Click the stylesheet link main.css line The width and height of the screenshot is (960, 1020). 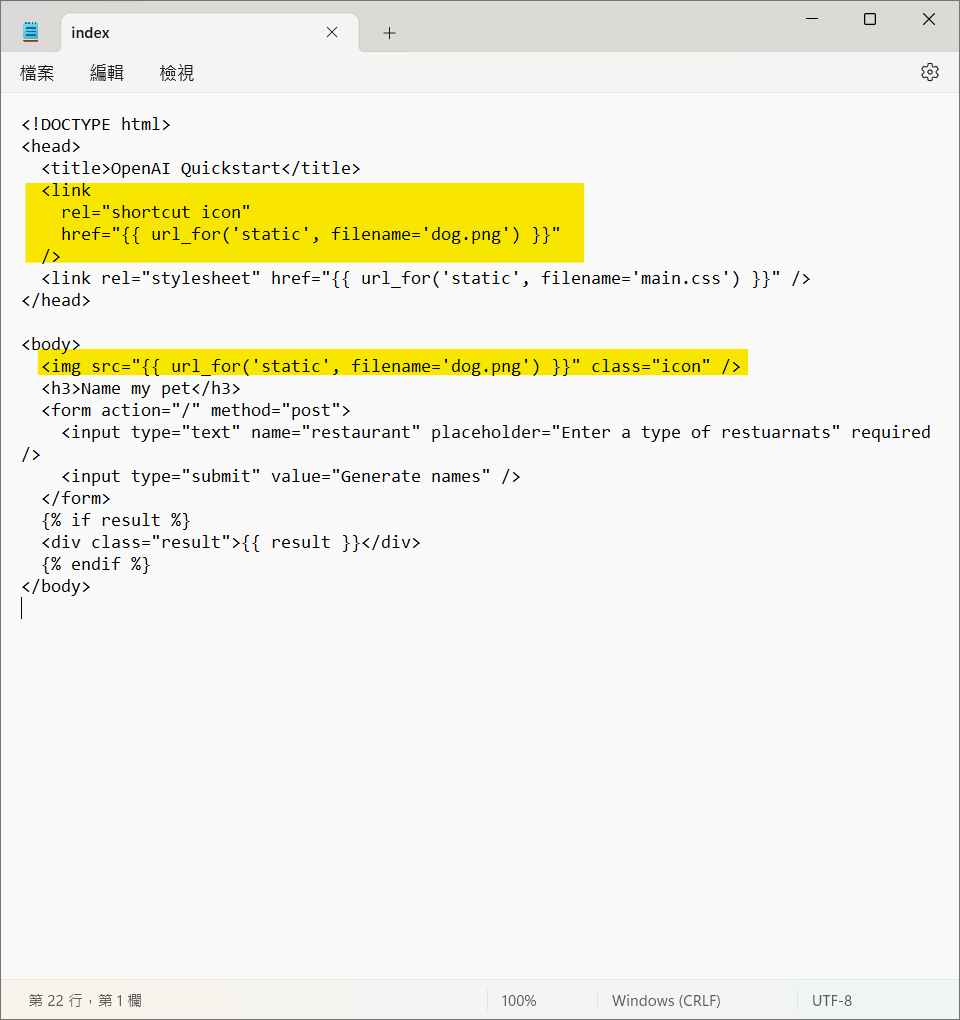425,278
